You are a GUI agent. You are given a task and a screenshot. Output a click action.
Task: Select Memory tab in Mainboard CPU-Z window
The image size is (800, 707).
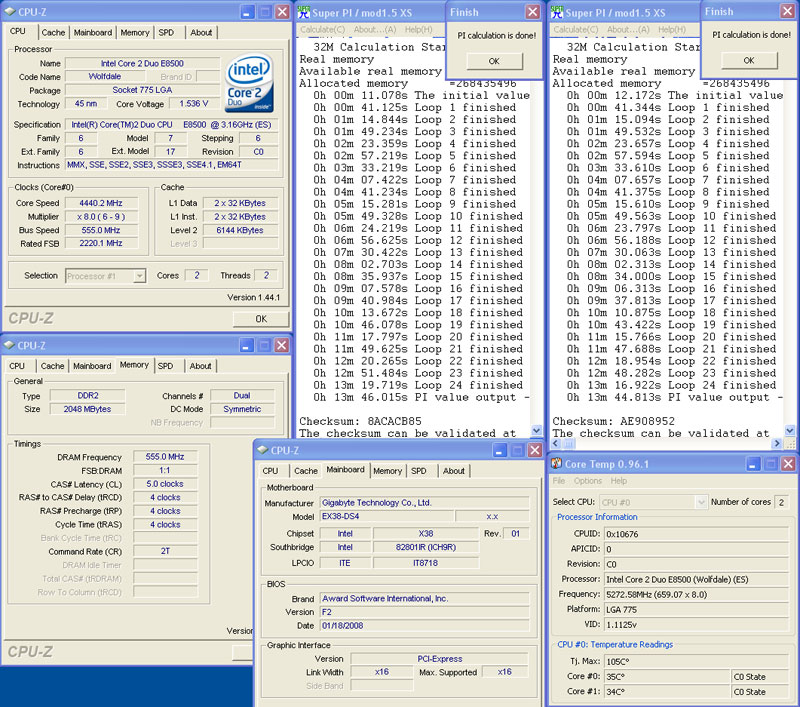pos(387,471)
